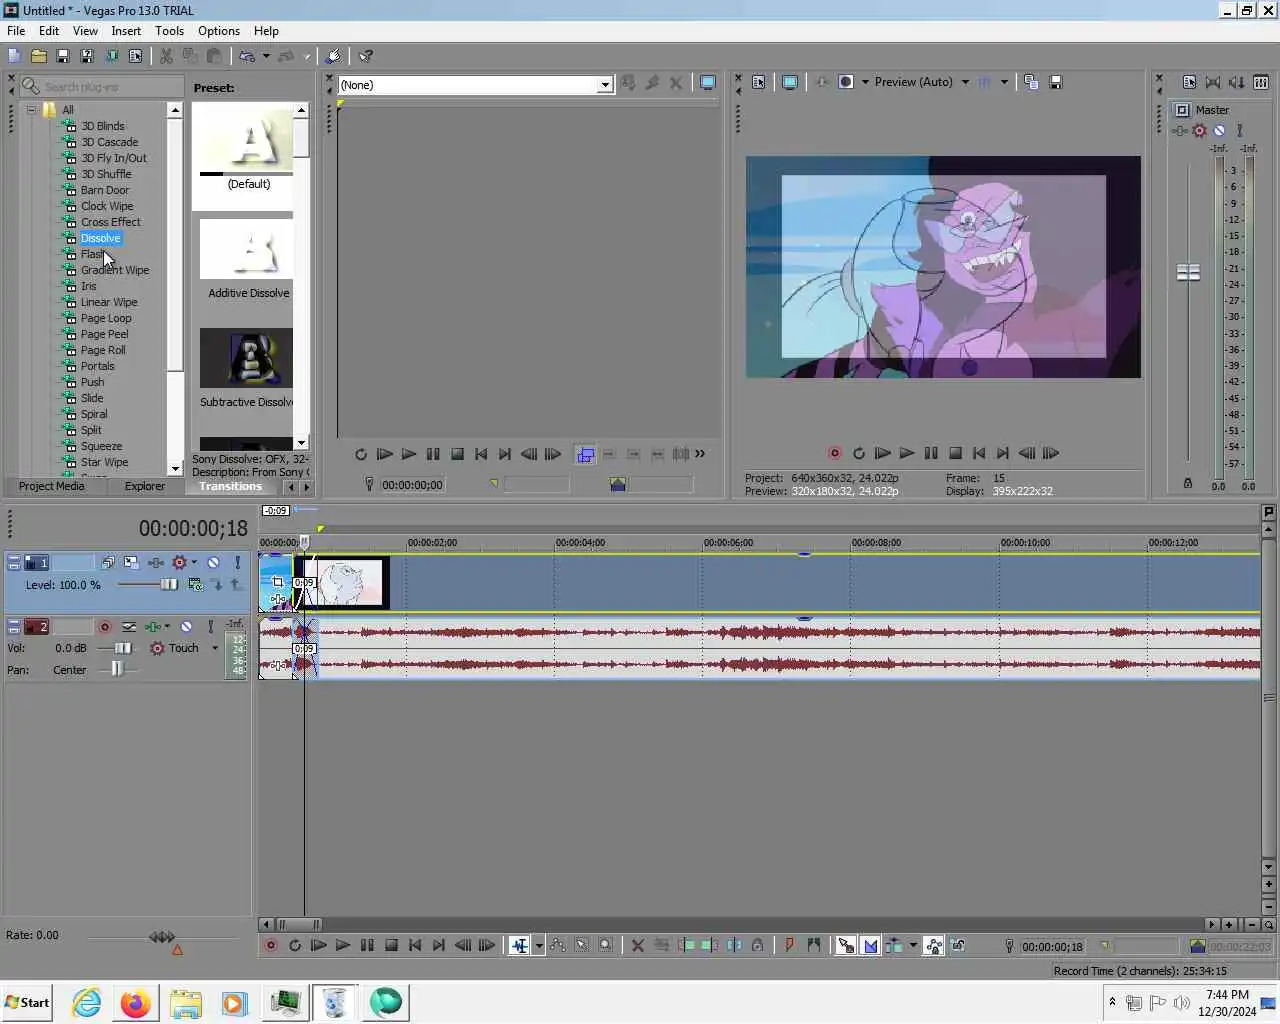The height and width of the screenshot is (1024, 1280).
Task: Arm audio track 2 for record
Action: tap(104, 627)
